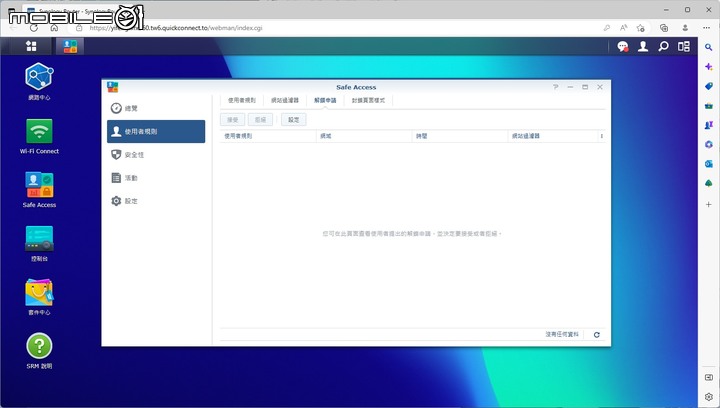Select 總覽 in Safe Access sidebar
Viewport: 720px width, 408px height.
[156, 108]
